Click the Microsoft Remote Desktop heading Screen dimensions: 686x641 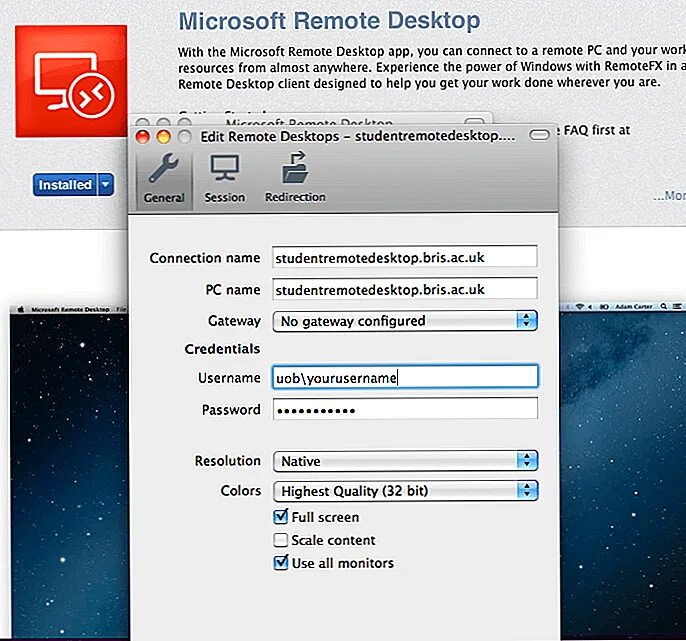(x=329, y=21)
